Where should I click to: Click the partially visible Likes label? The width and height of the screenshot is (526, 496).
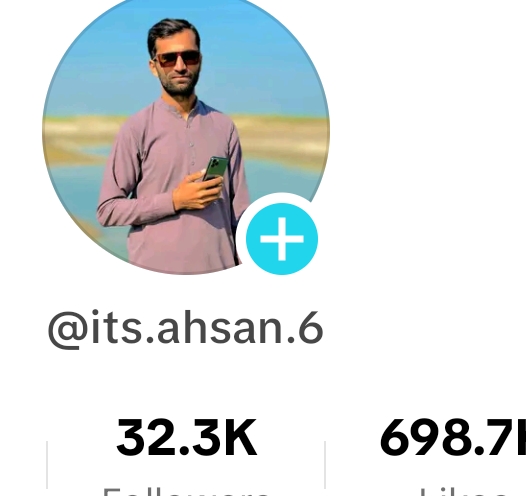pyautogui.click(x=463, y=492)
